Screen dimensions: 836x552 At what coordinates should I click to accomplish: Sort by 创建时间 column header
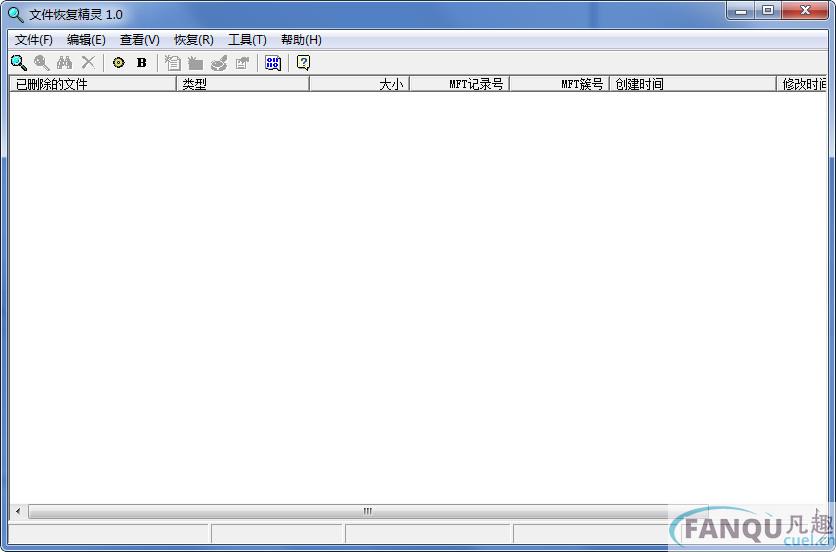(693, 84)
